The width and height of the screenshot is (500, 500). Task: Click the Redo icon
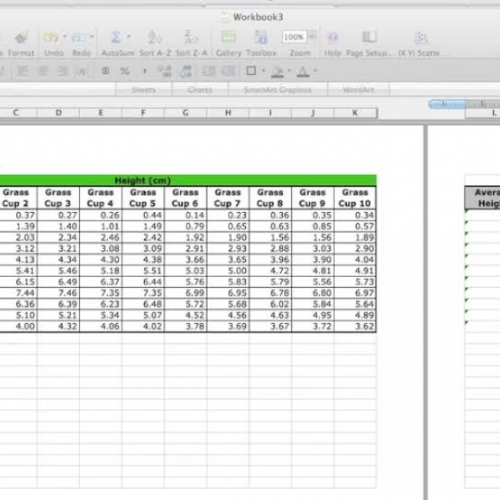pyautogui.click(x=79, y=37)
